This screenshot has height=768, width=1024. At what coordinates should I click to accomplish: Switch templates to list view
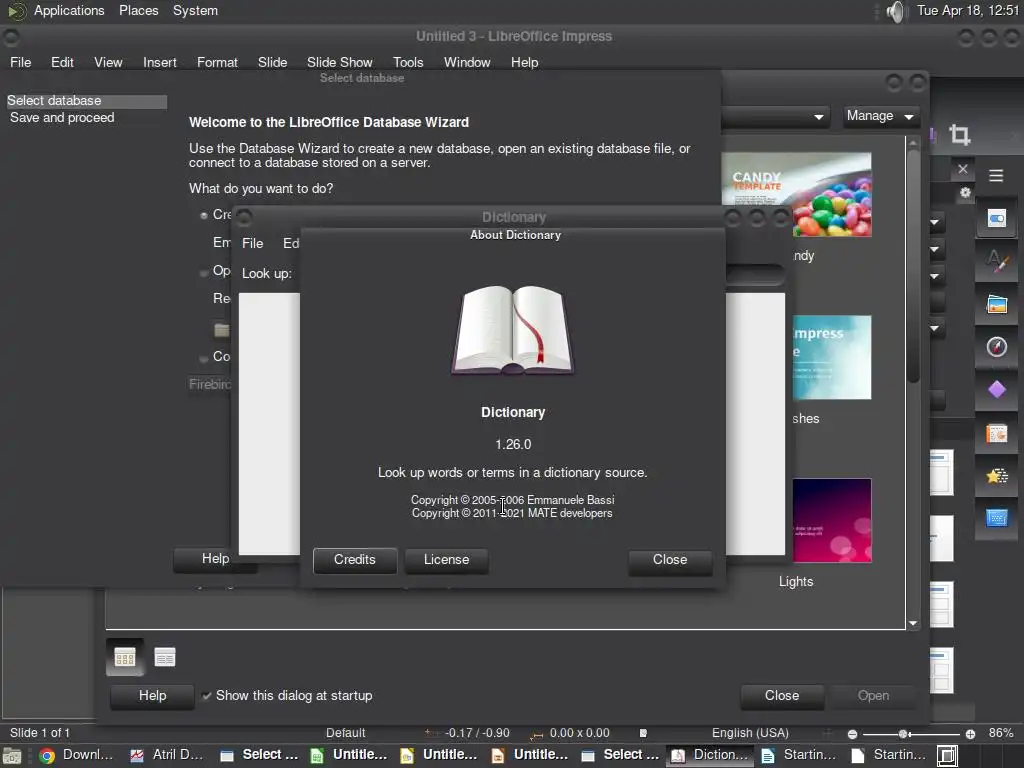(165, 656)
